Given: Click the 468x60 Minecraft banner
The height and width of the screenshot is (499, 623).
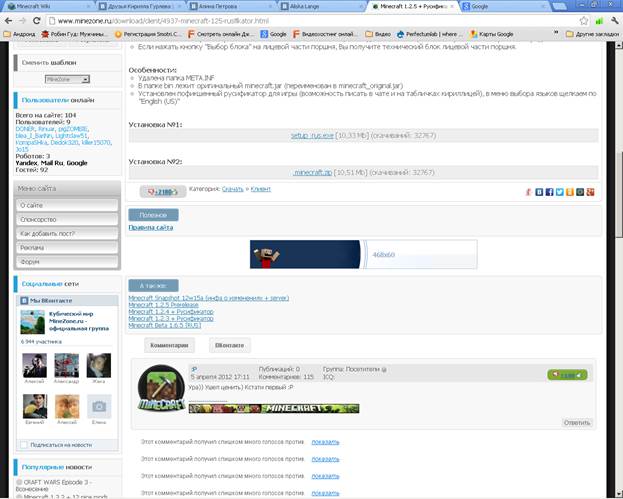Looking at the screenshot, I should point(364,254).
